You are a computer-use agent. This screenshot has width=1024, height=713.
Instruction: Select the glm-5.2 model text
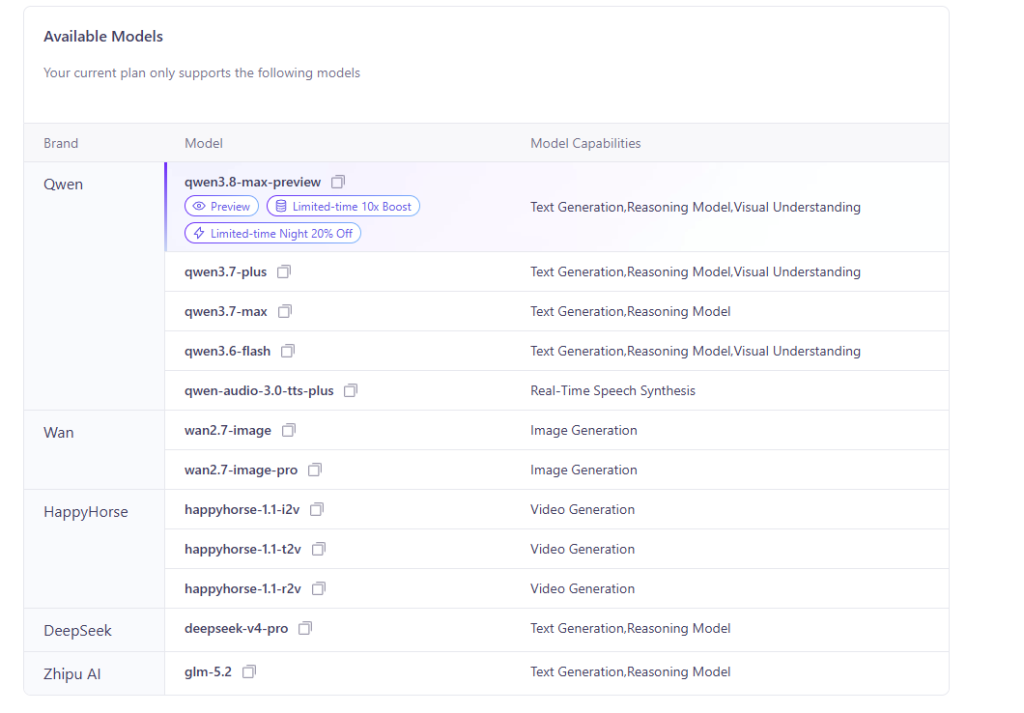pos(208,672)
